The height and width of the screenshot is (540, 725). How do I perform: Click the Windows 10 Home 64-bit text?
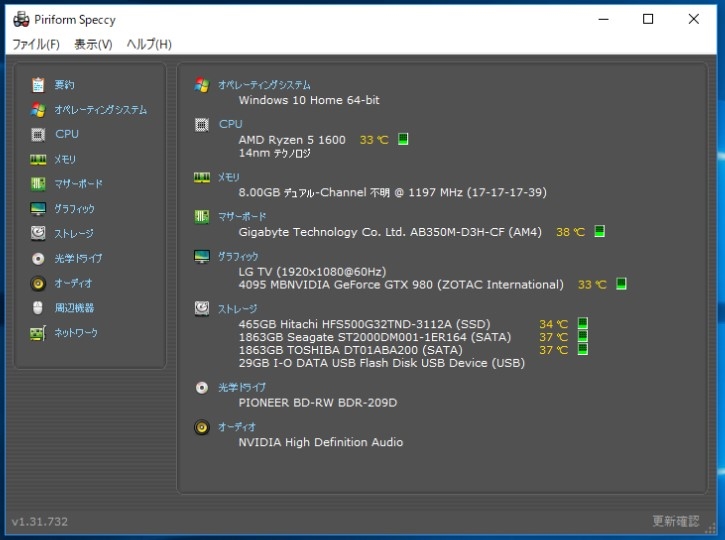tap(309, 100)
